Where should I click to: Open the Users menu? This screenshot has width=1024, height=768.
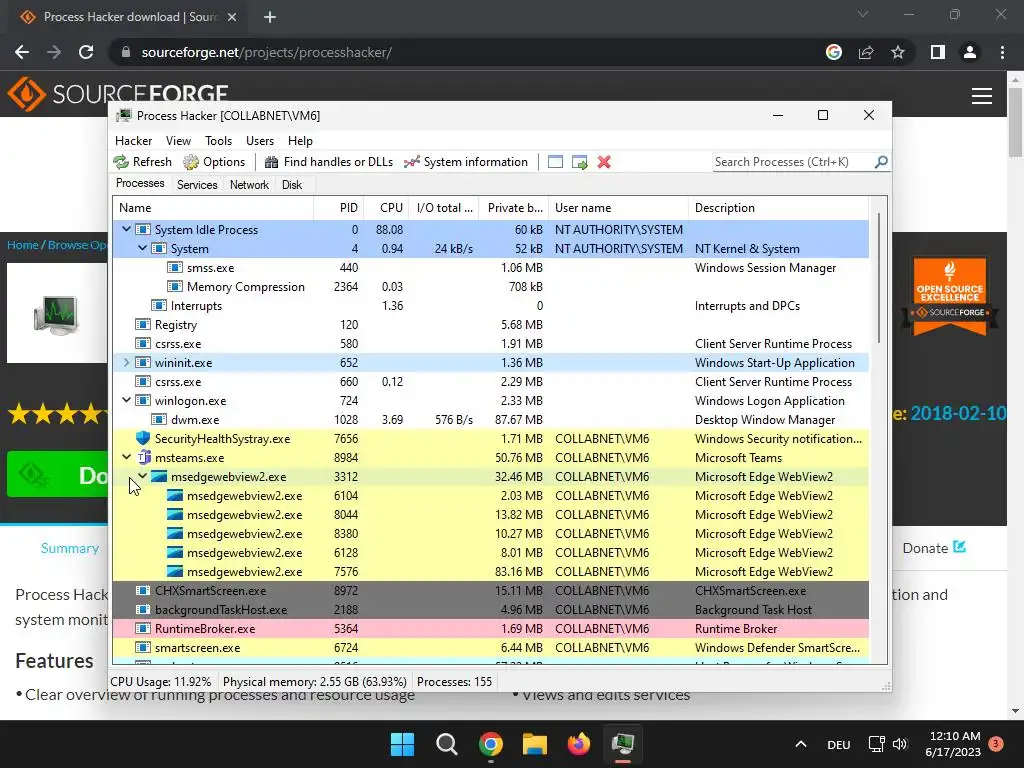tap(260, 140)
